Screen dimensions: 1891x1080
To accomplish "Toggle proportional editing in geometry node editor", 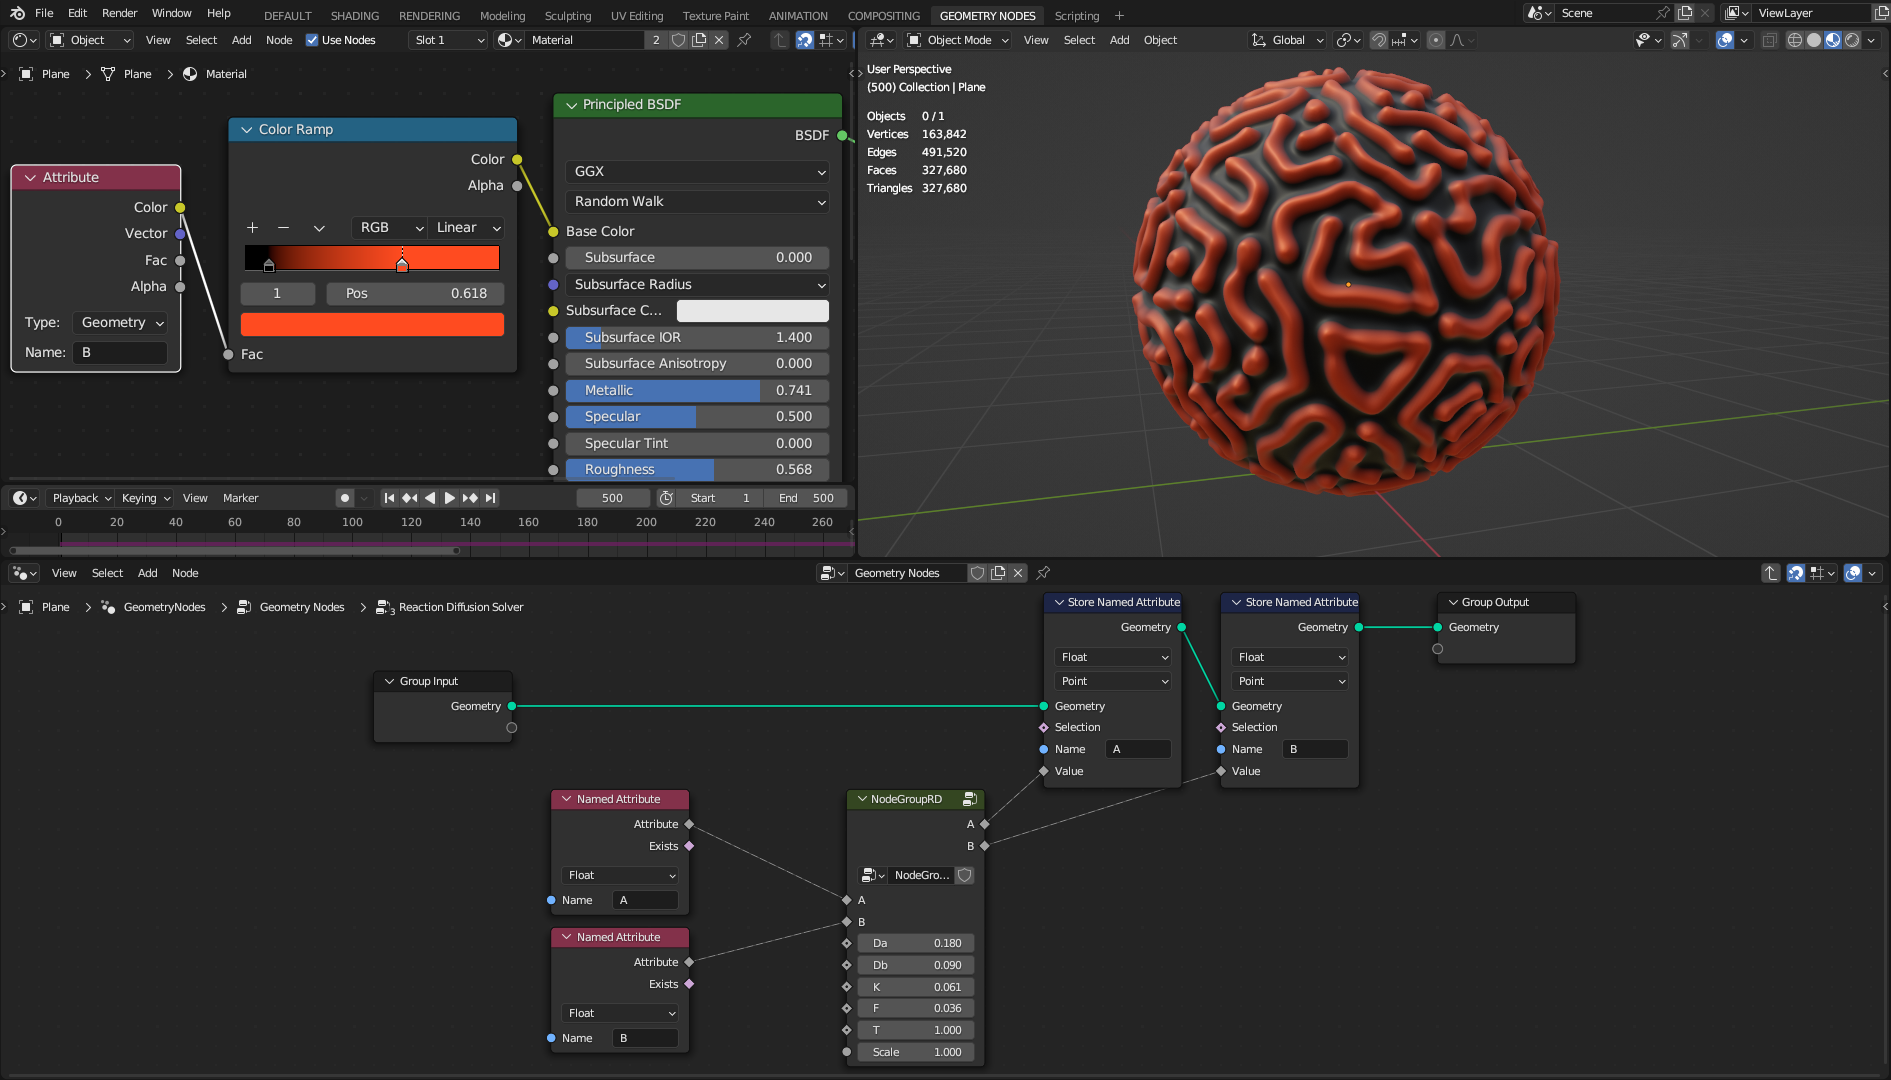I will [1853, 573].
